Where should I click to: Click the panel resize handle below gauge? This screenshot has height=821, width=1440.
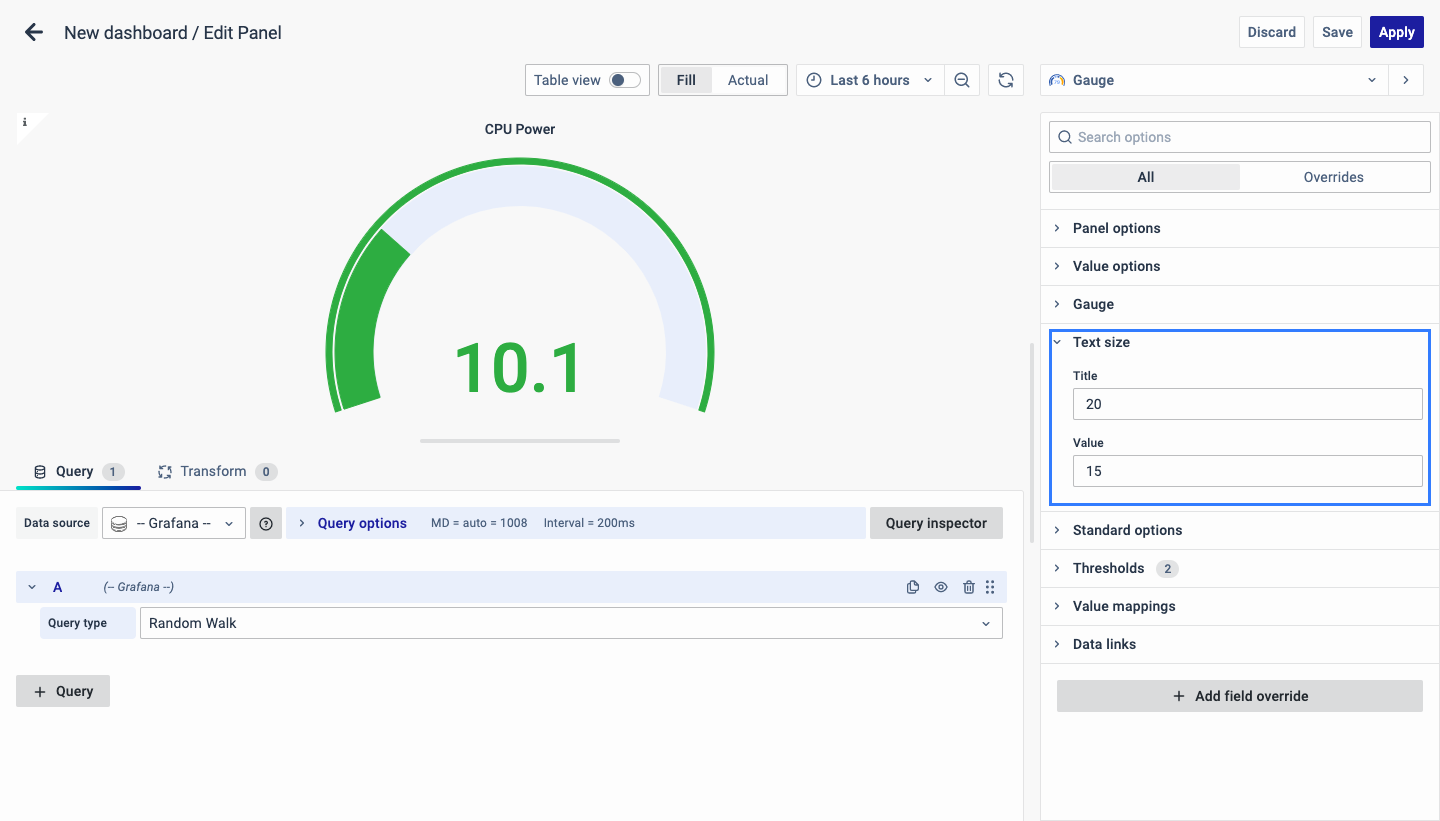[520, 440]
